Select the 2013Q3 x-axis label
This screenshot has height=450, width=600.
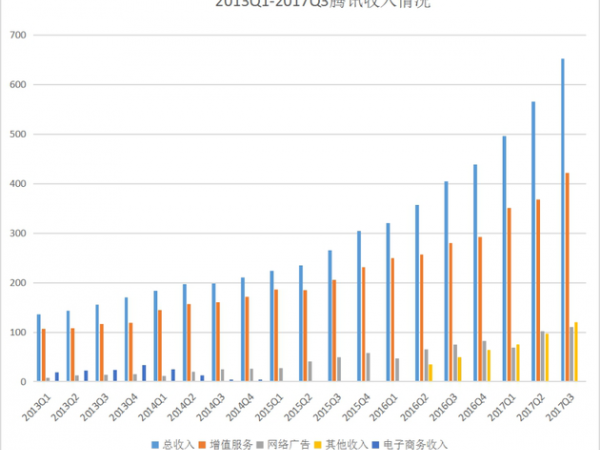click(95, 407)
